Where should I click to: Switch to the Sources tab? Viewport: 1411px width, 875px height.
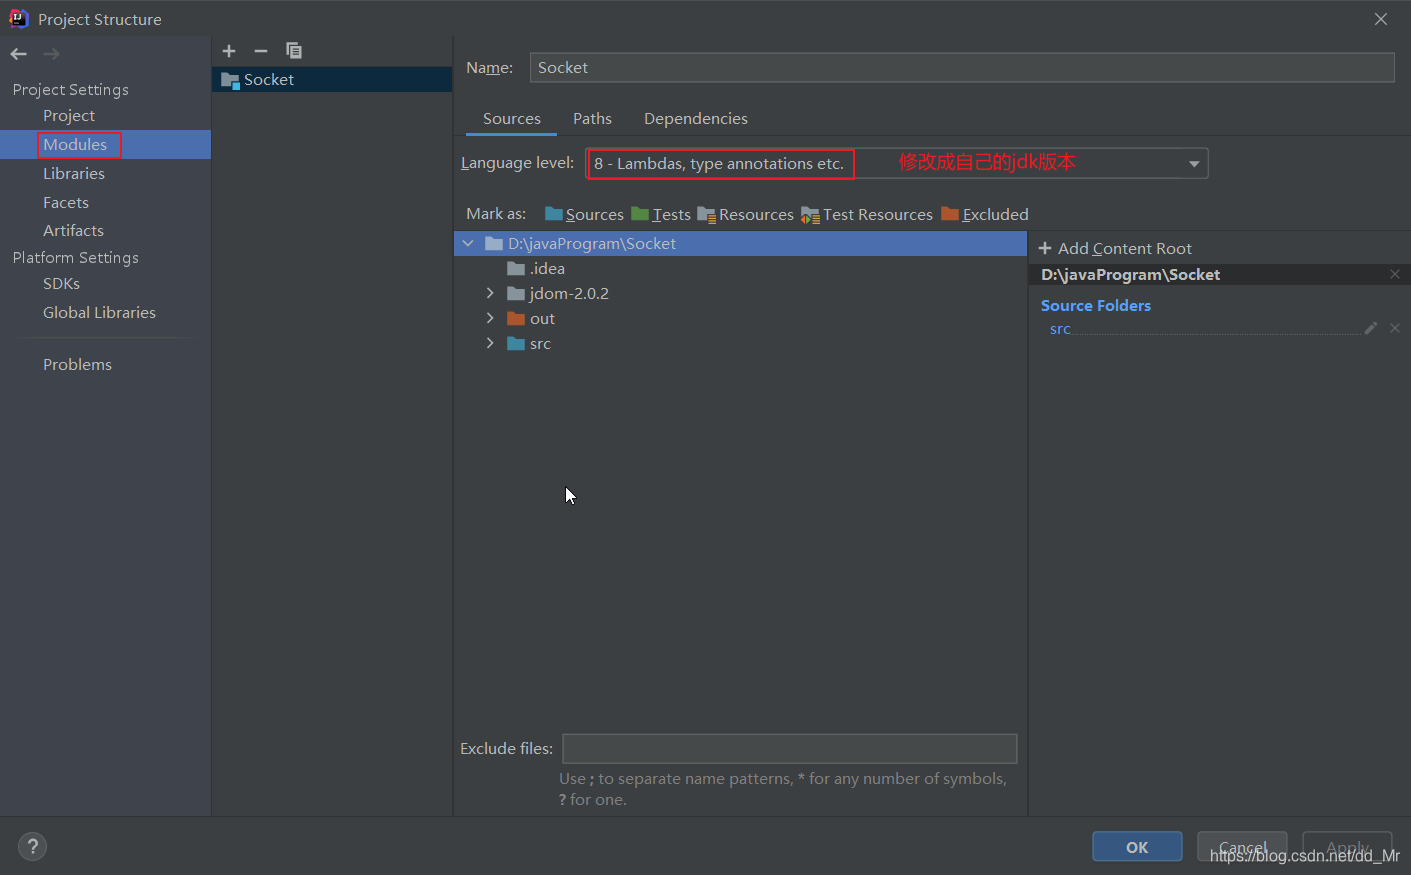(512, 119)
